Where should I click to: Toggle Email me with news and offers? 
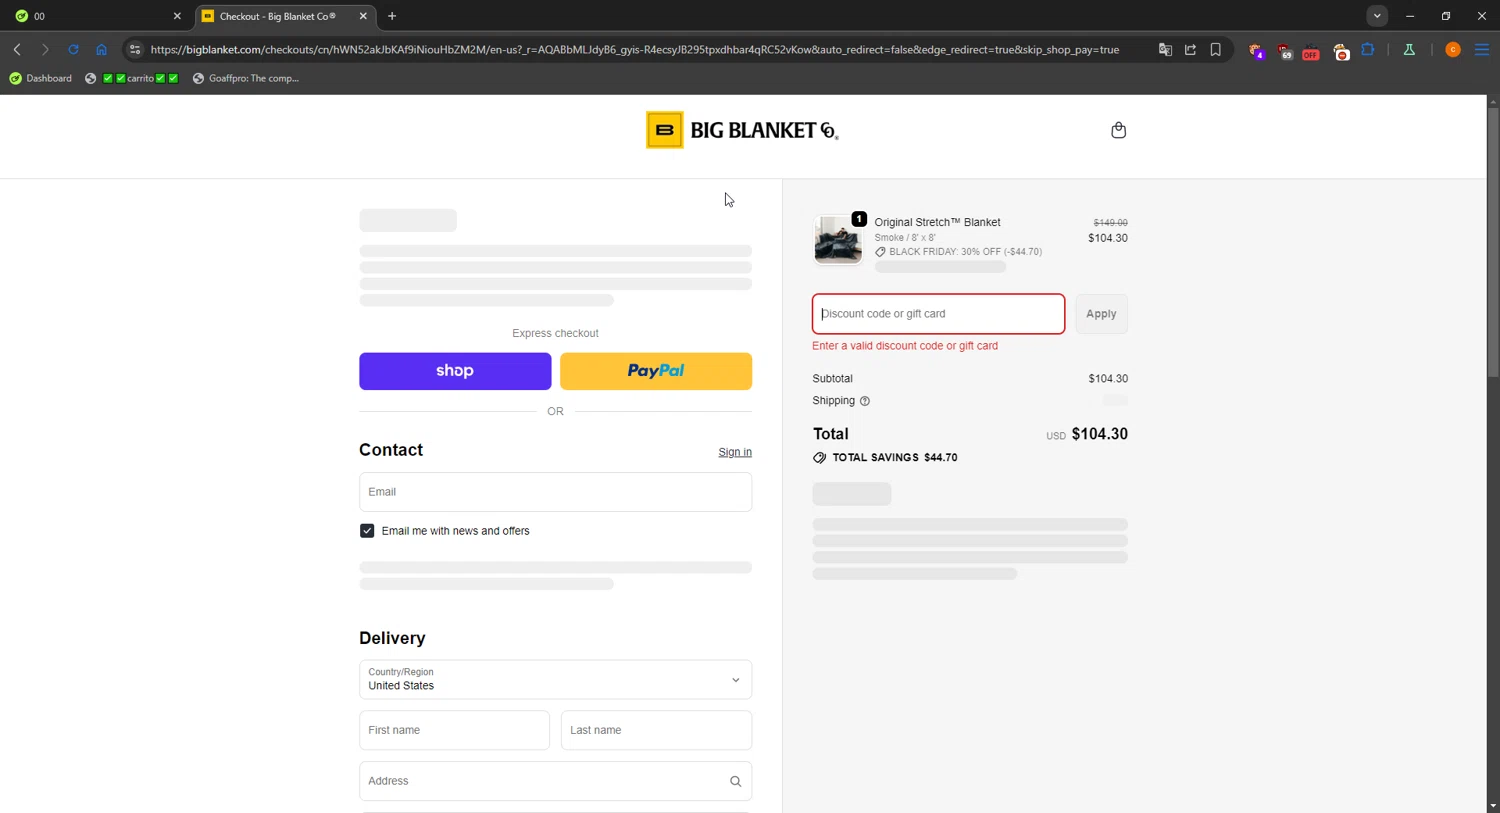pyautogui.click(x=367, y=531)
